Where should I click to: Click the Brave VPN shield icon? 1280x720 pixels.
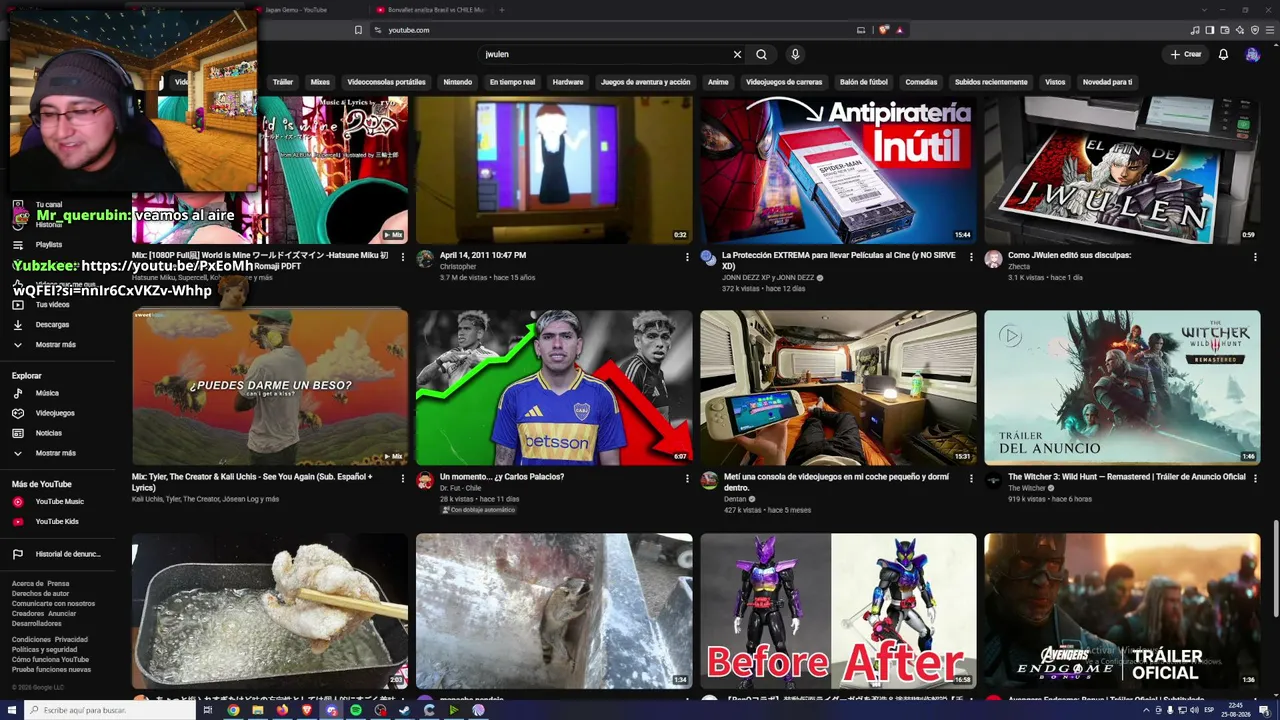[1254, 30]
